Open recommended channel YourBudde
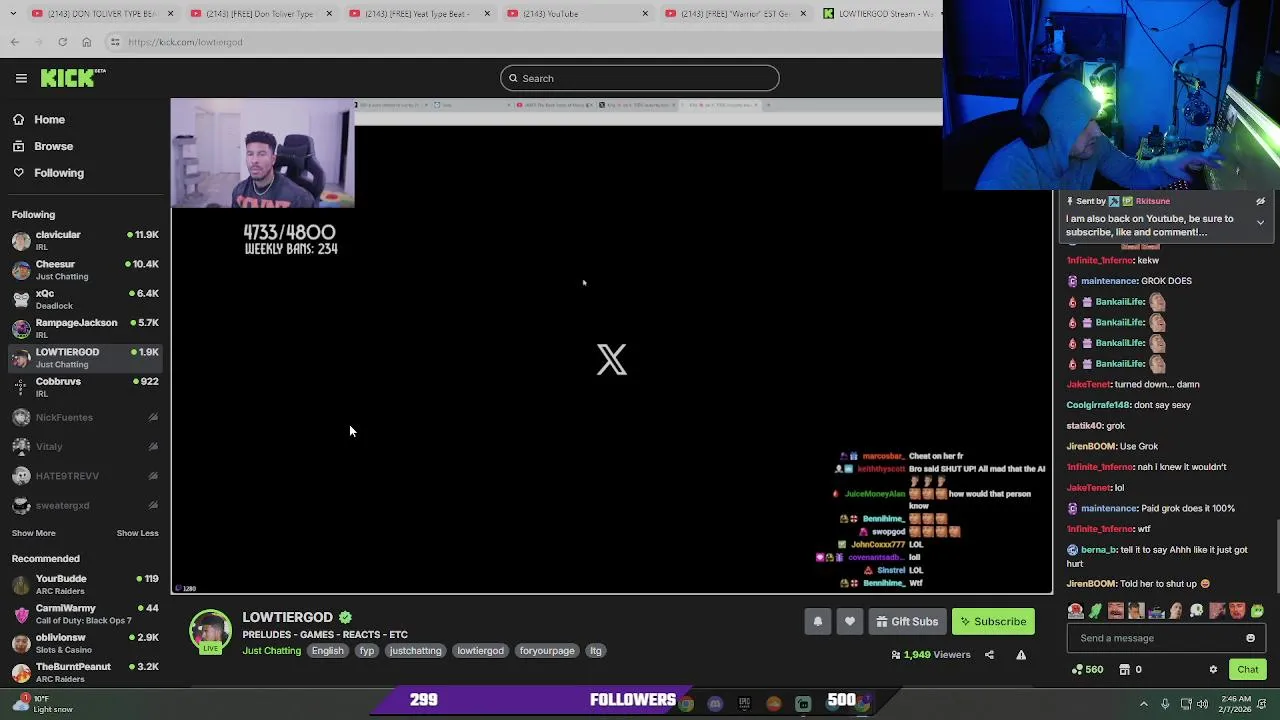Viewport: 1280px width, 720px height. 85,584
